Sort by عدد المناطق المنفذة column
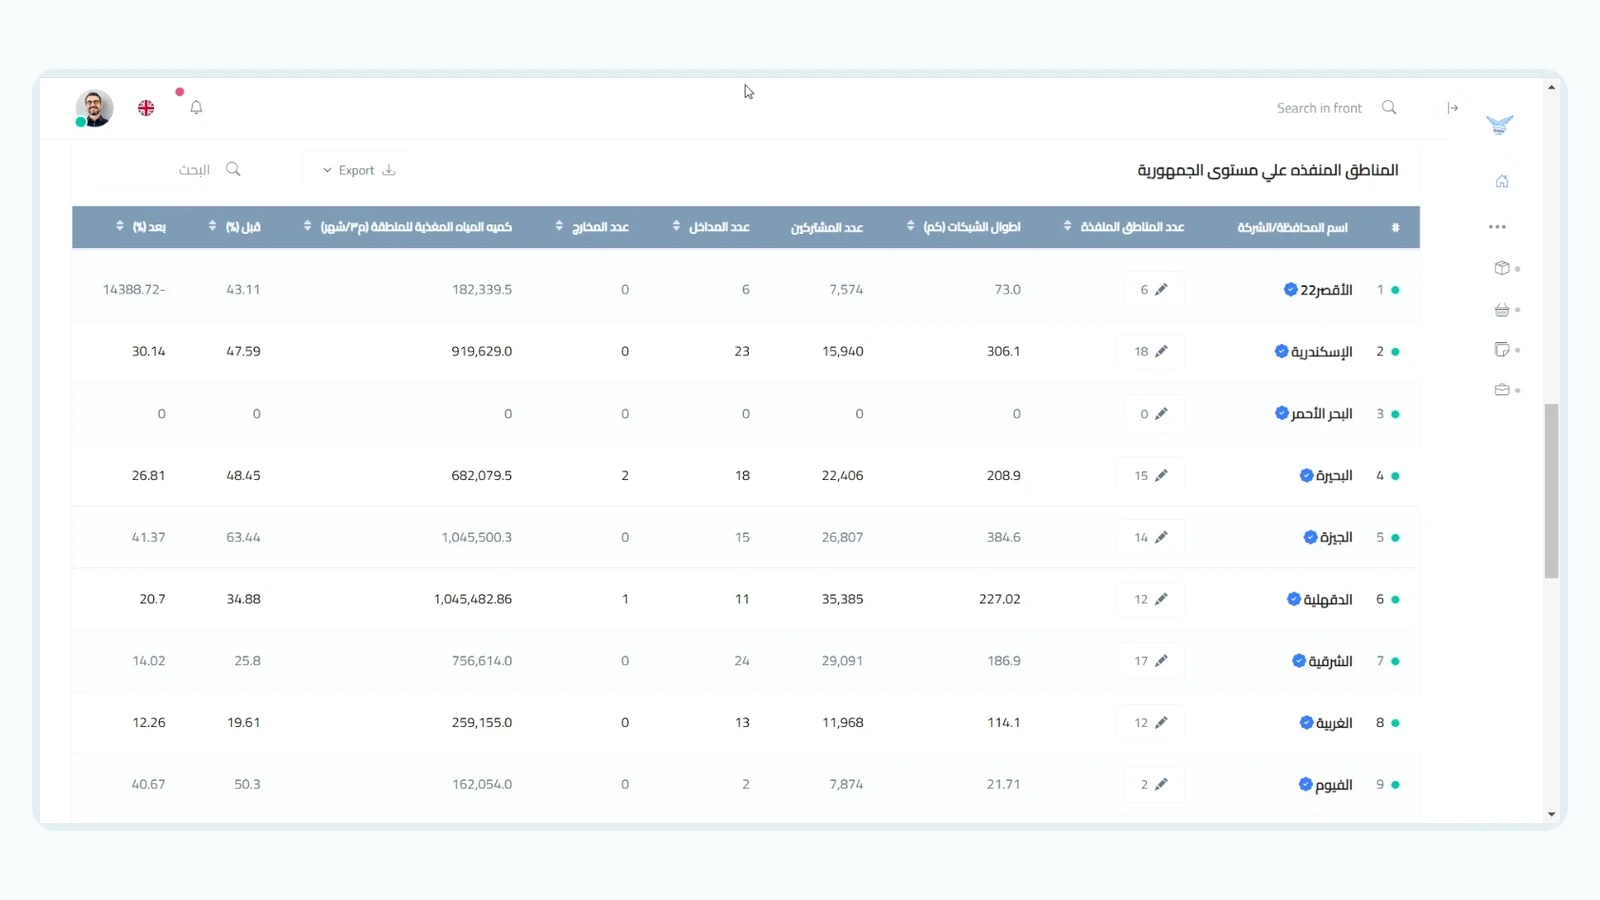The height and width of the screenshot is (900, 1600). pyautogui.click(x=1067, y=227)
